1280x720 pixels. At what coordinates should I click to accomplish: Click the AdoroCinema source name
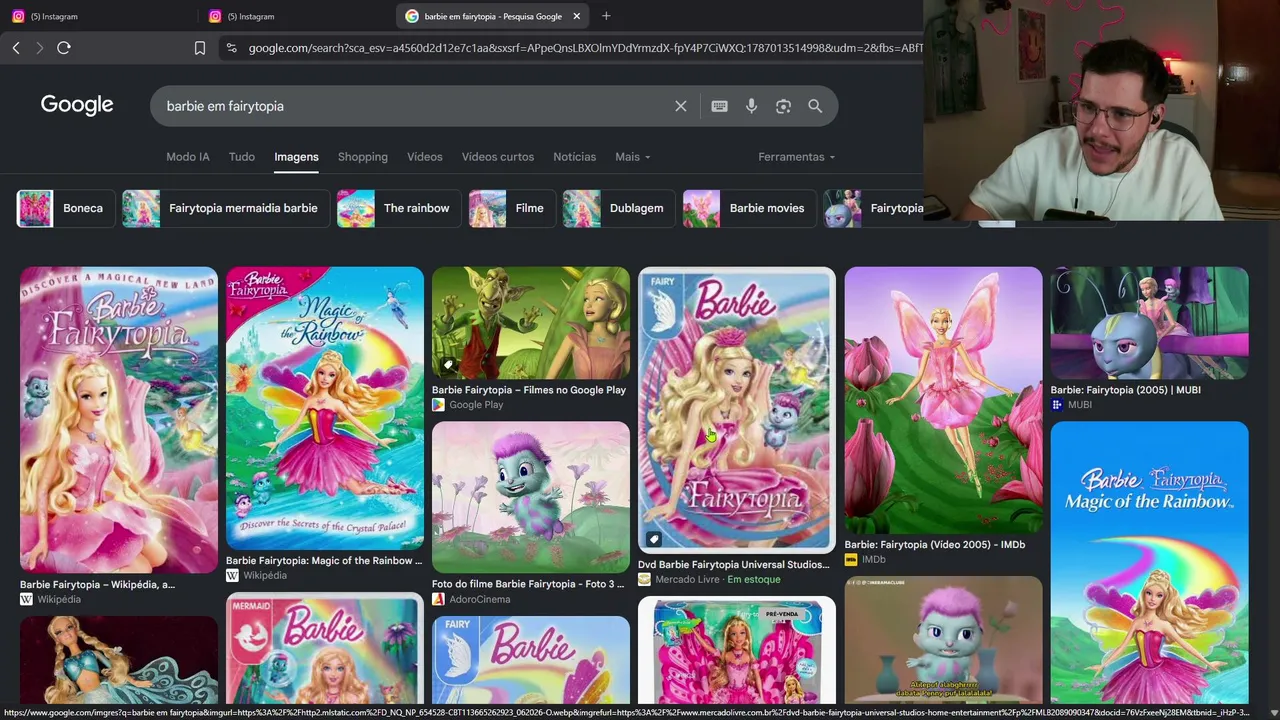coord(480,600)
